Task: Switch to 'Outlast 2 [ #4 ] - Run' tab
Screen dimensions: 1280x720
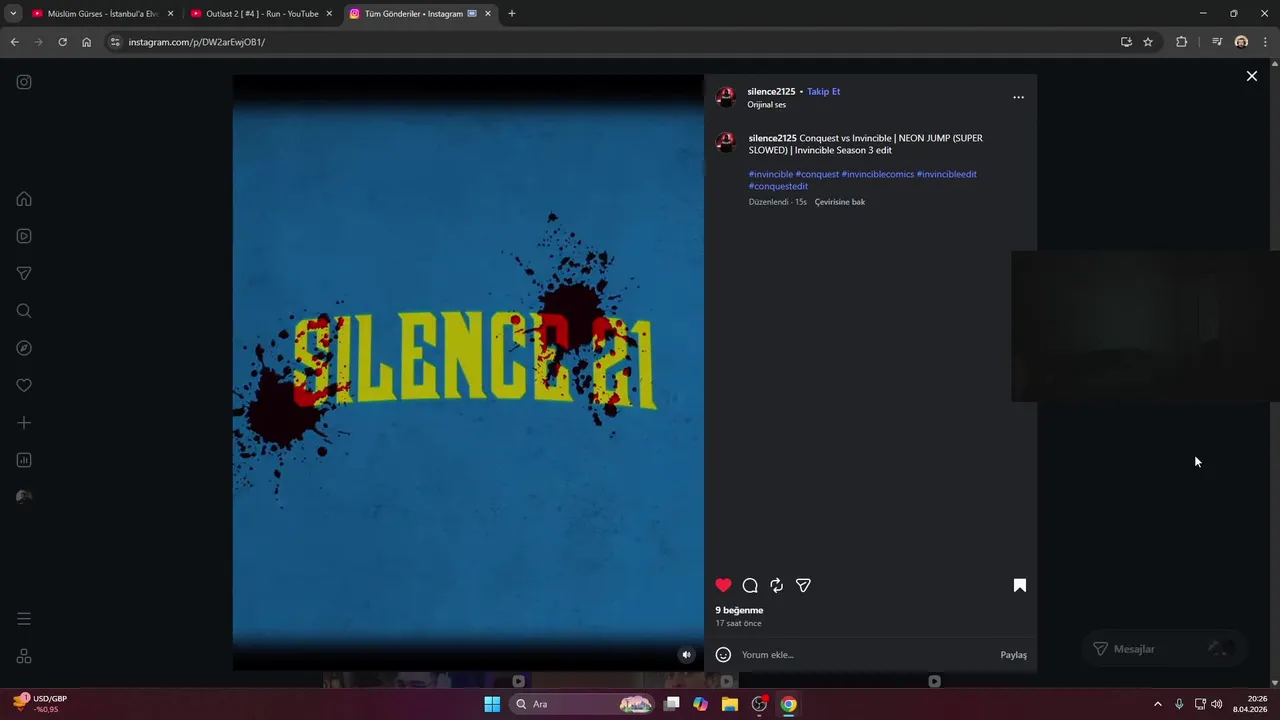Action: [262, 14]
